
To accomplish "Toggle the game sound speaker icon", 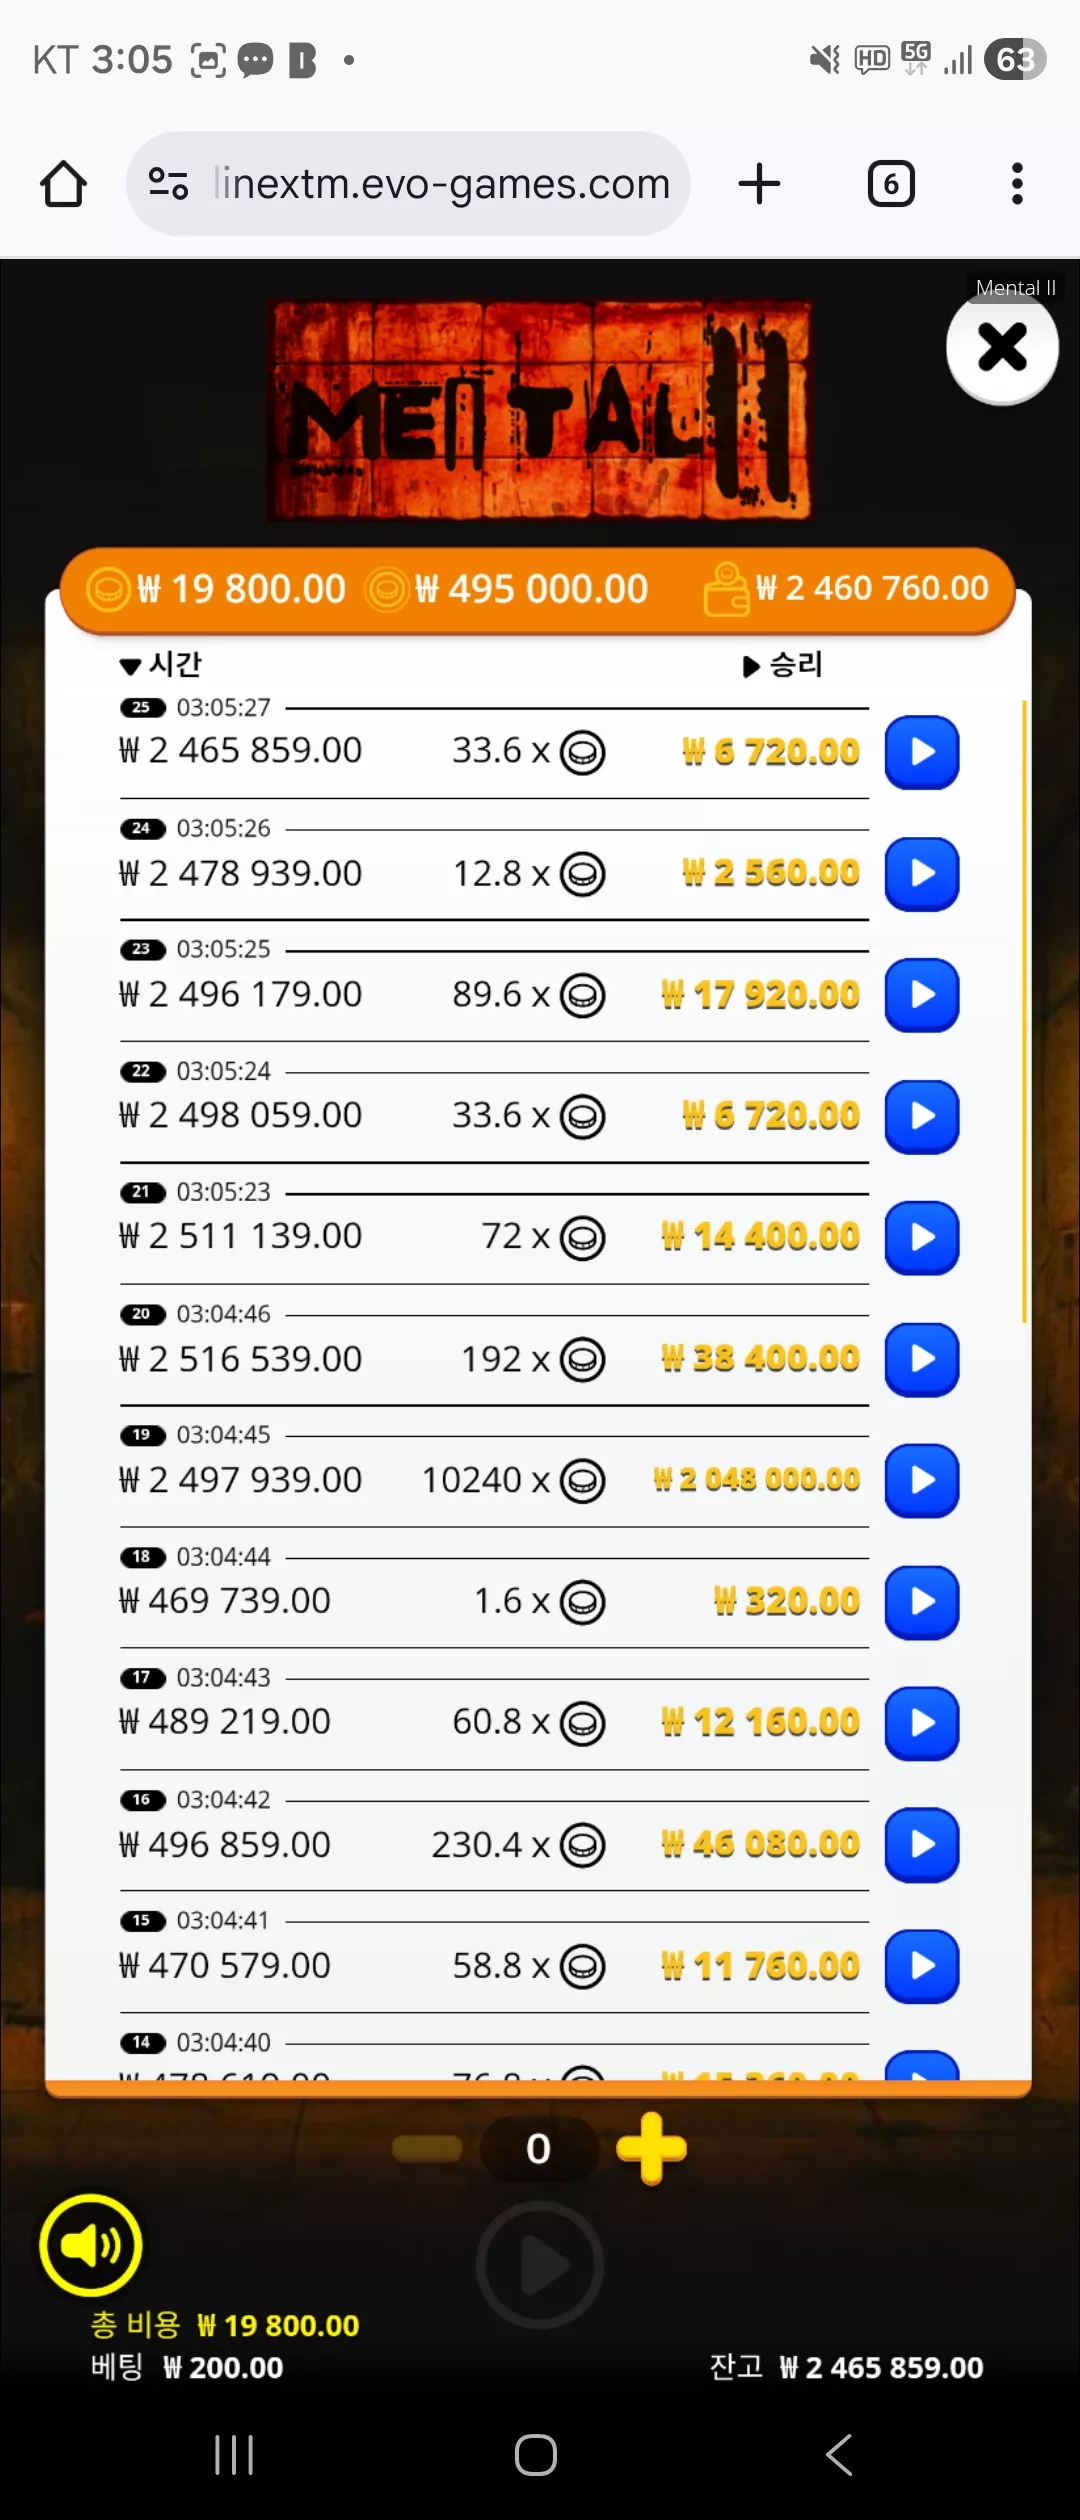I will coord(91,2245).
